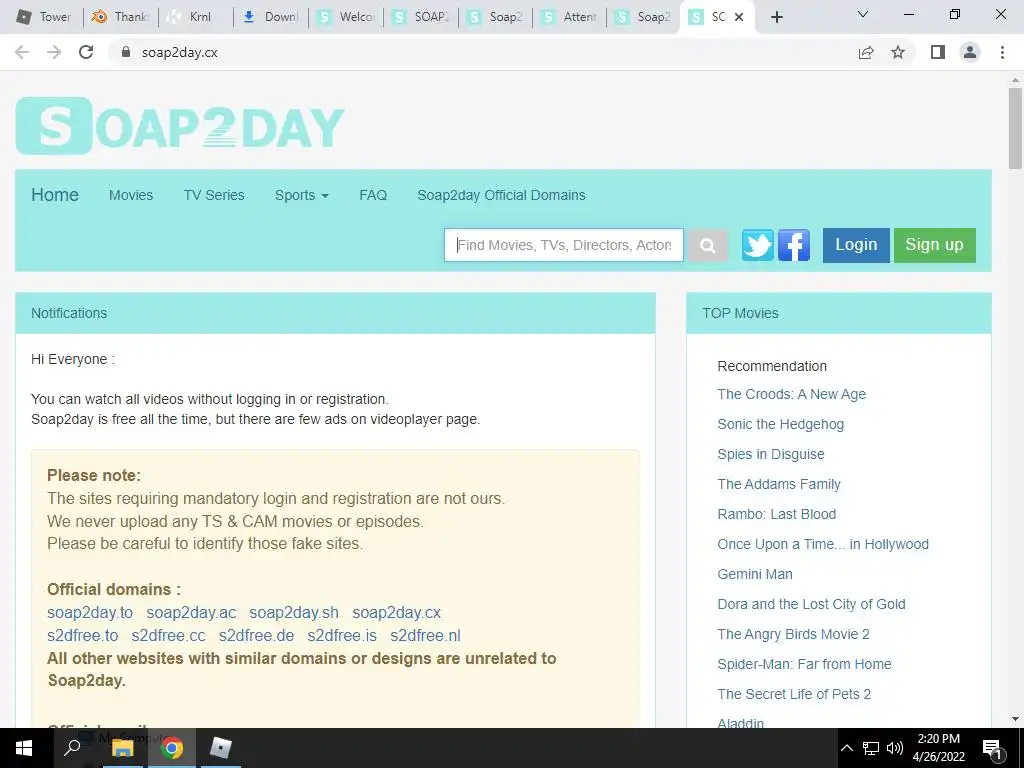
Task: Open The Croods: A New Age
Action: (792, 394)
